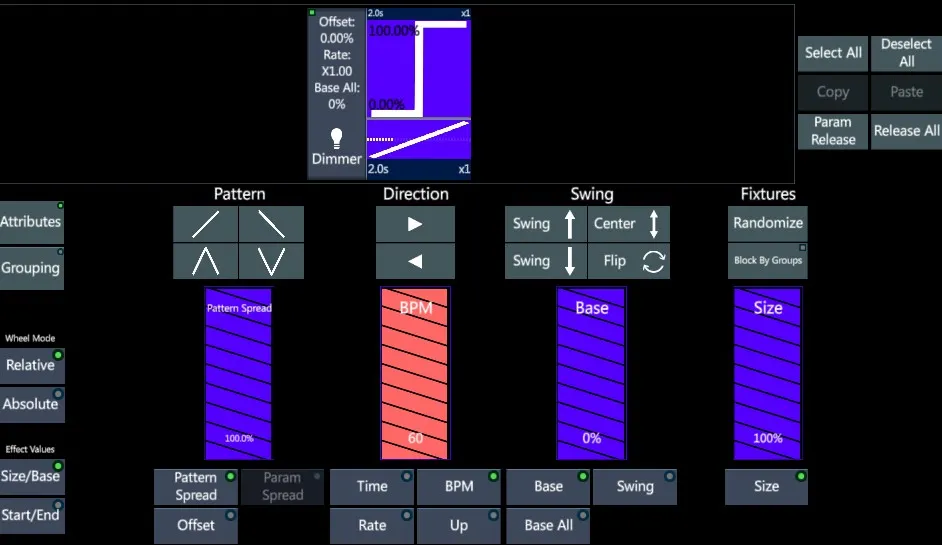The width and height of the screenshot is (942, 545).
Task: Set direction to reverse arrow
Action: coord(415,261)
